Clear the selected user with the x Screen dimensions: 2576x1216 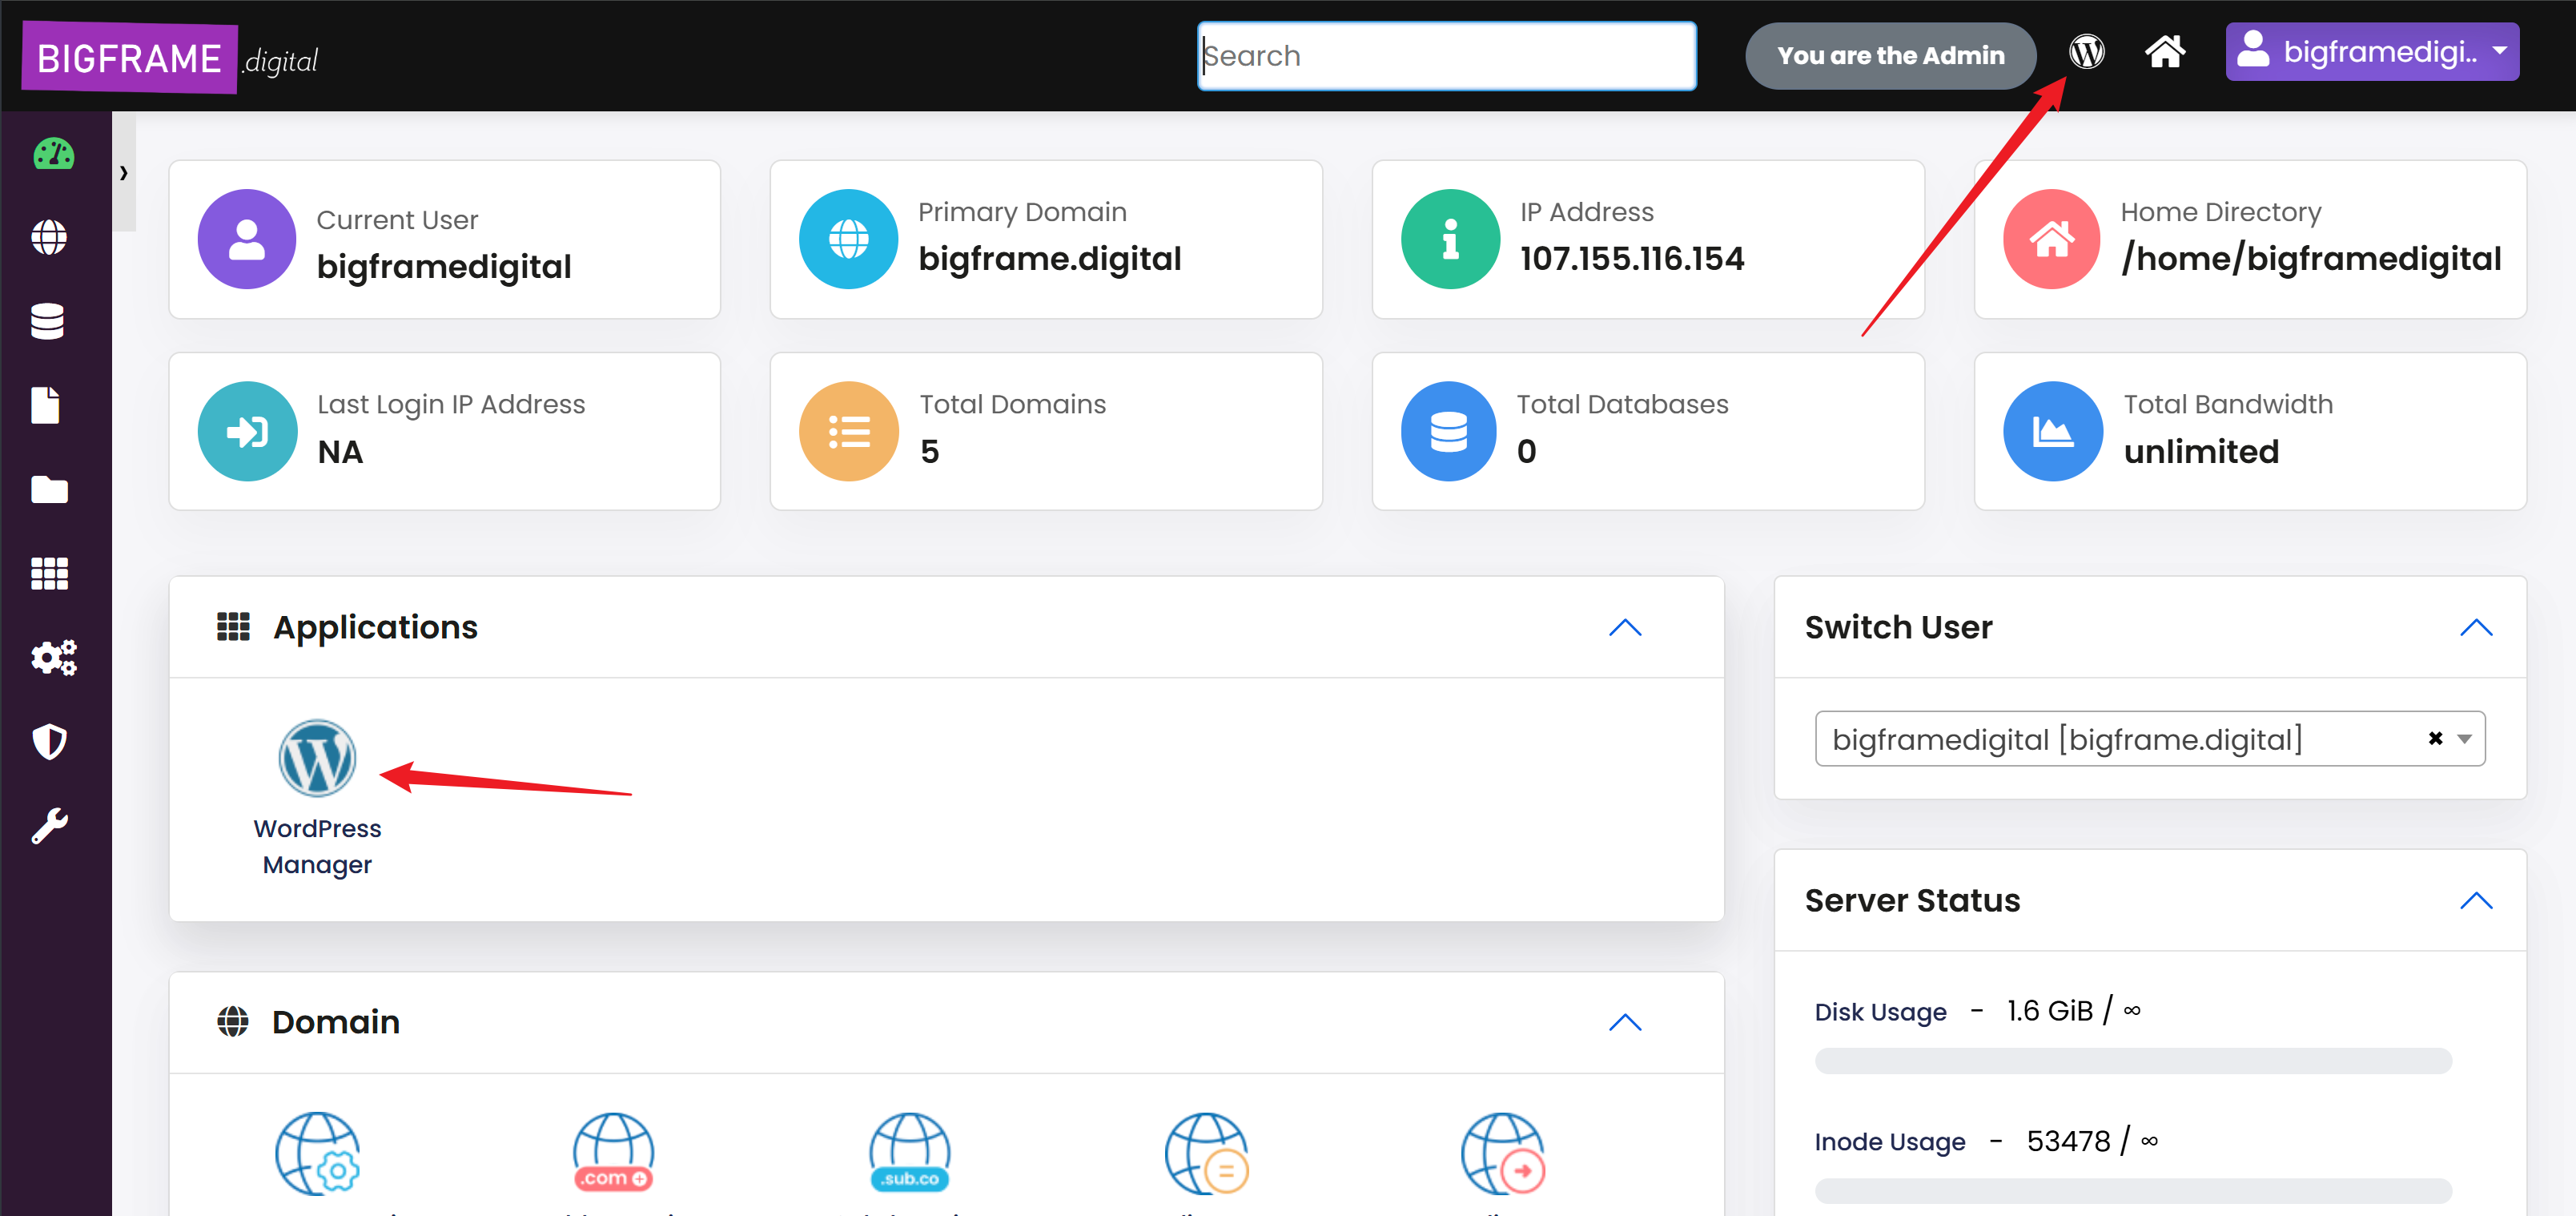pos(2435,738)
